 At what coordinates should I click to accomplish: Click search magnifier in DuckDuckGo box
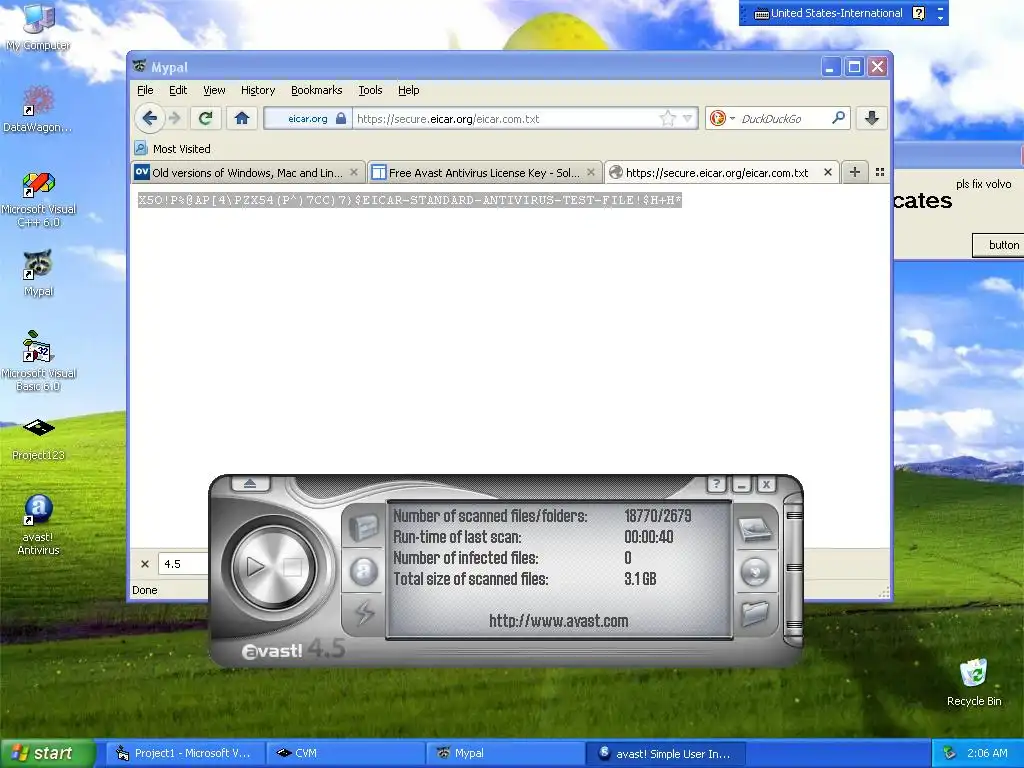(x=839, y=118)
